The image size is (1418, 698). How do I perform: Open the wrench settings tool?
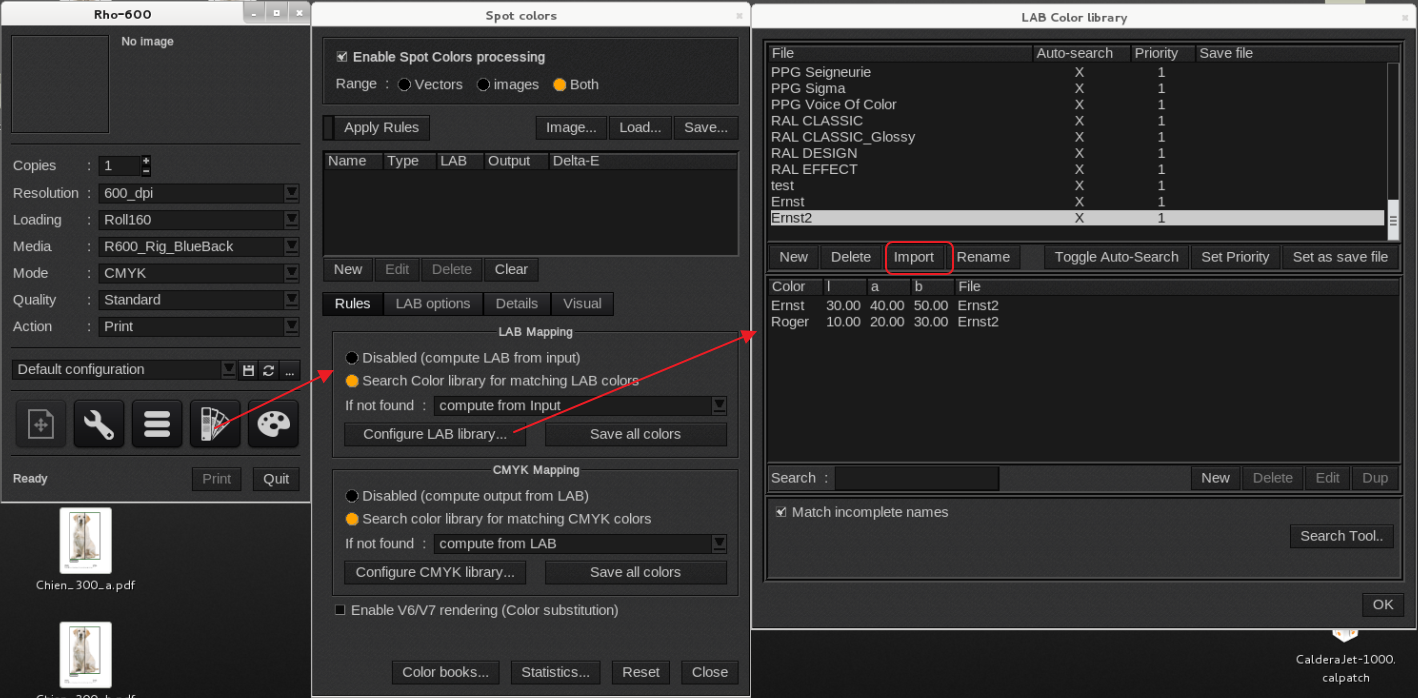coord(98,424)
